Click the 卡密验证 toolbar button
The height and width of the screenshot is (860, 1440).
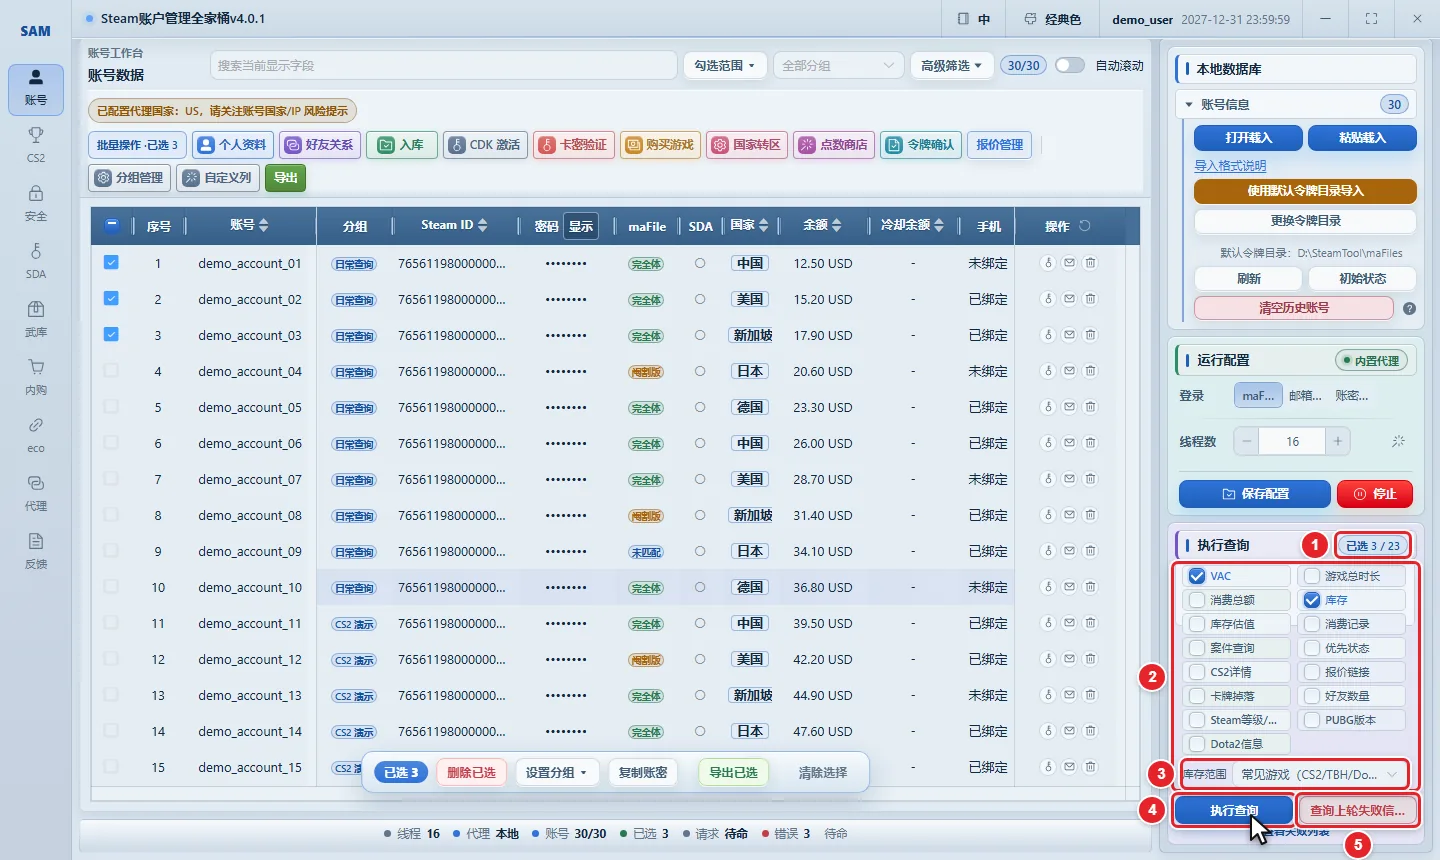pos(573,145)
